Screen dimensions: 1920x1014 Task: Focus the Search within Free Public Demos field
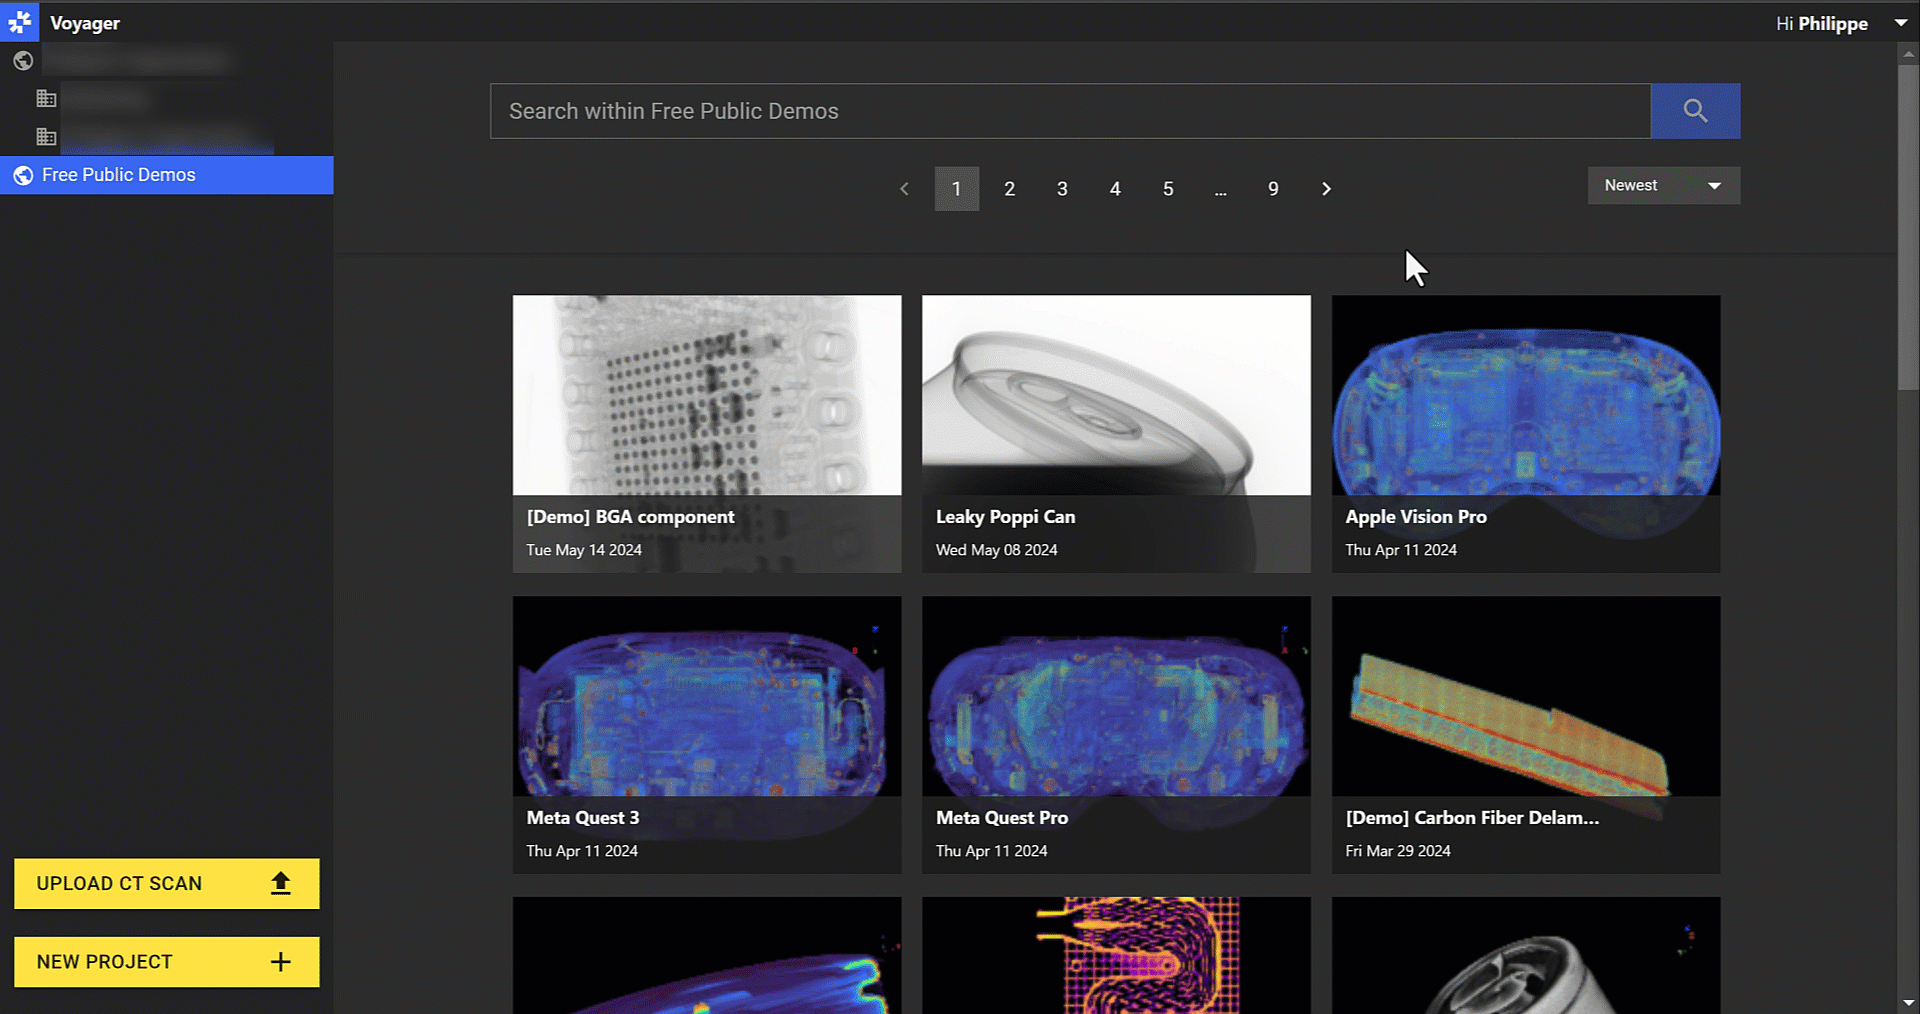tap(1069, 111)
